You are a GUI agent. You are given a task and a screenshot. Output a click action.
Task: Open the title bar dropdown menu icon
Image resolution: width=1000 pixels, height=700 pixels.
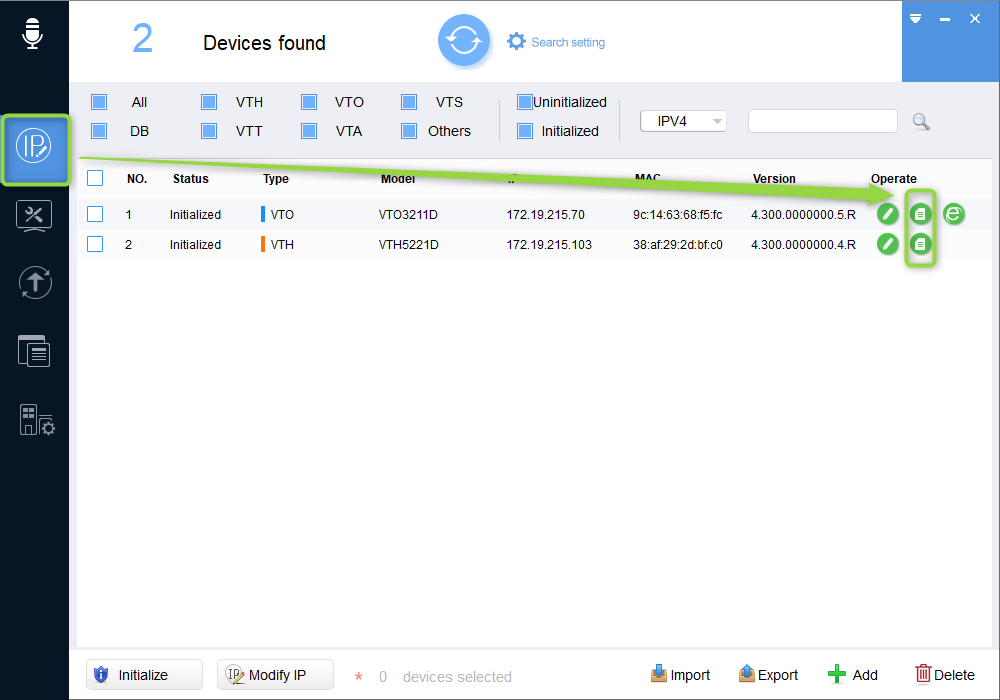click(915, 18)
